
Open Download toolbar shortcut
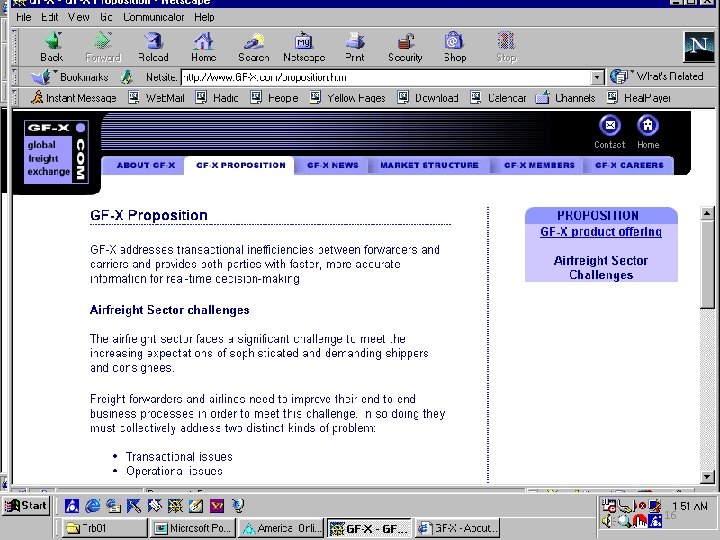[x=428, y=98]
